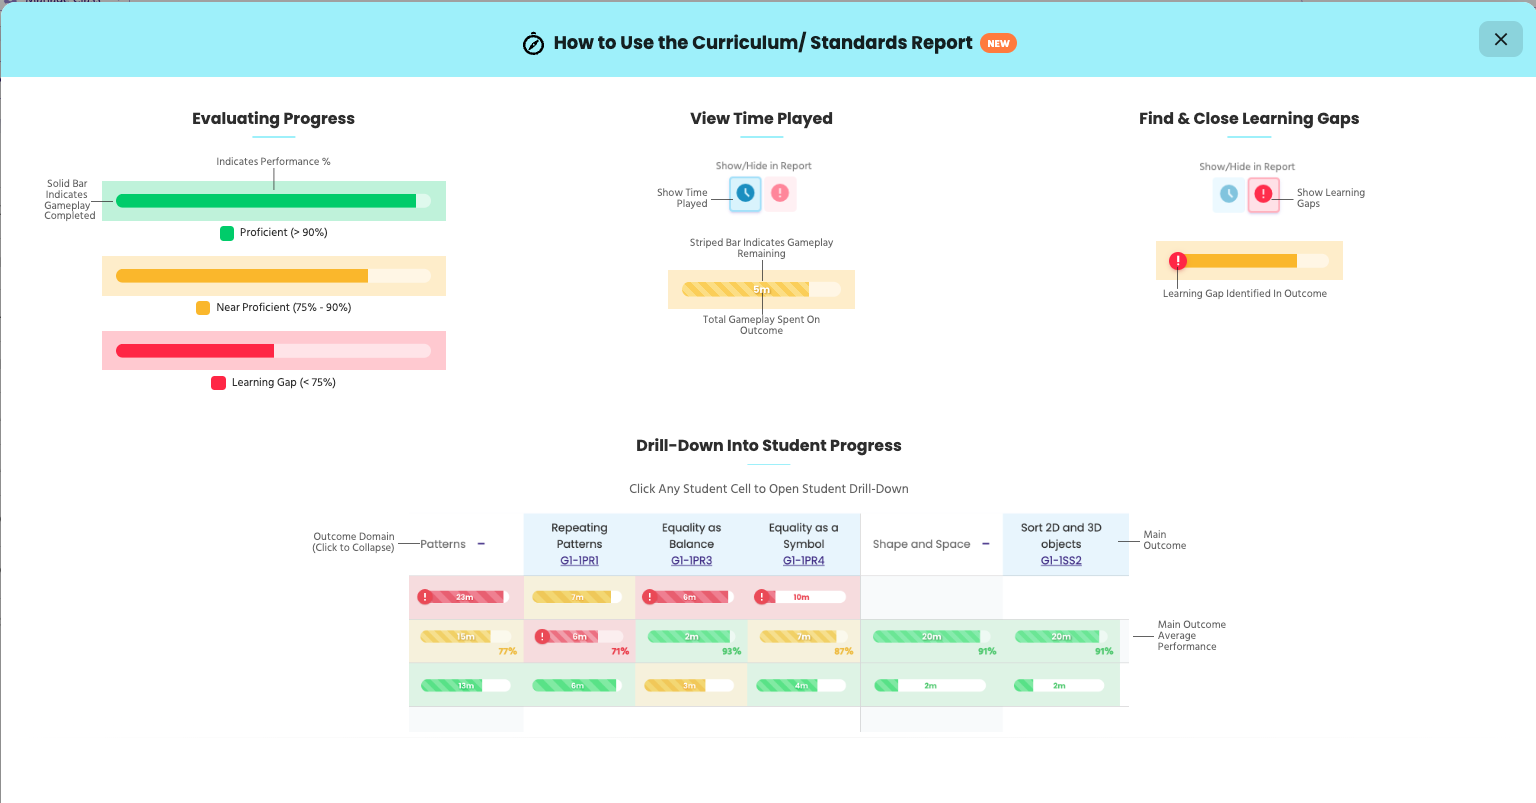Click the red Learning Gap legend swatch

(218, 383)
